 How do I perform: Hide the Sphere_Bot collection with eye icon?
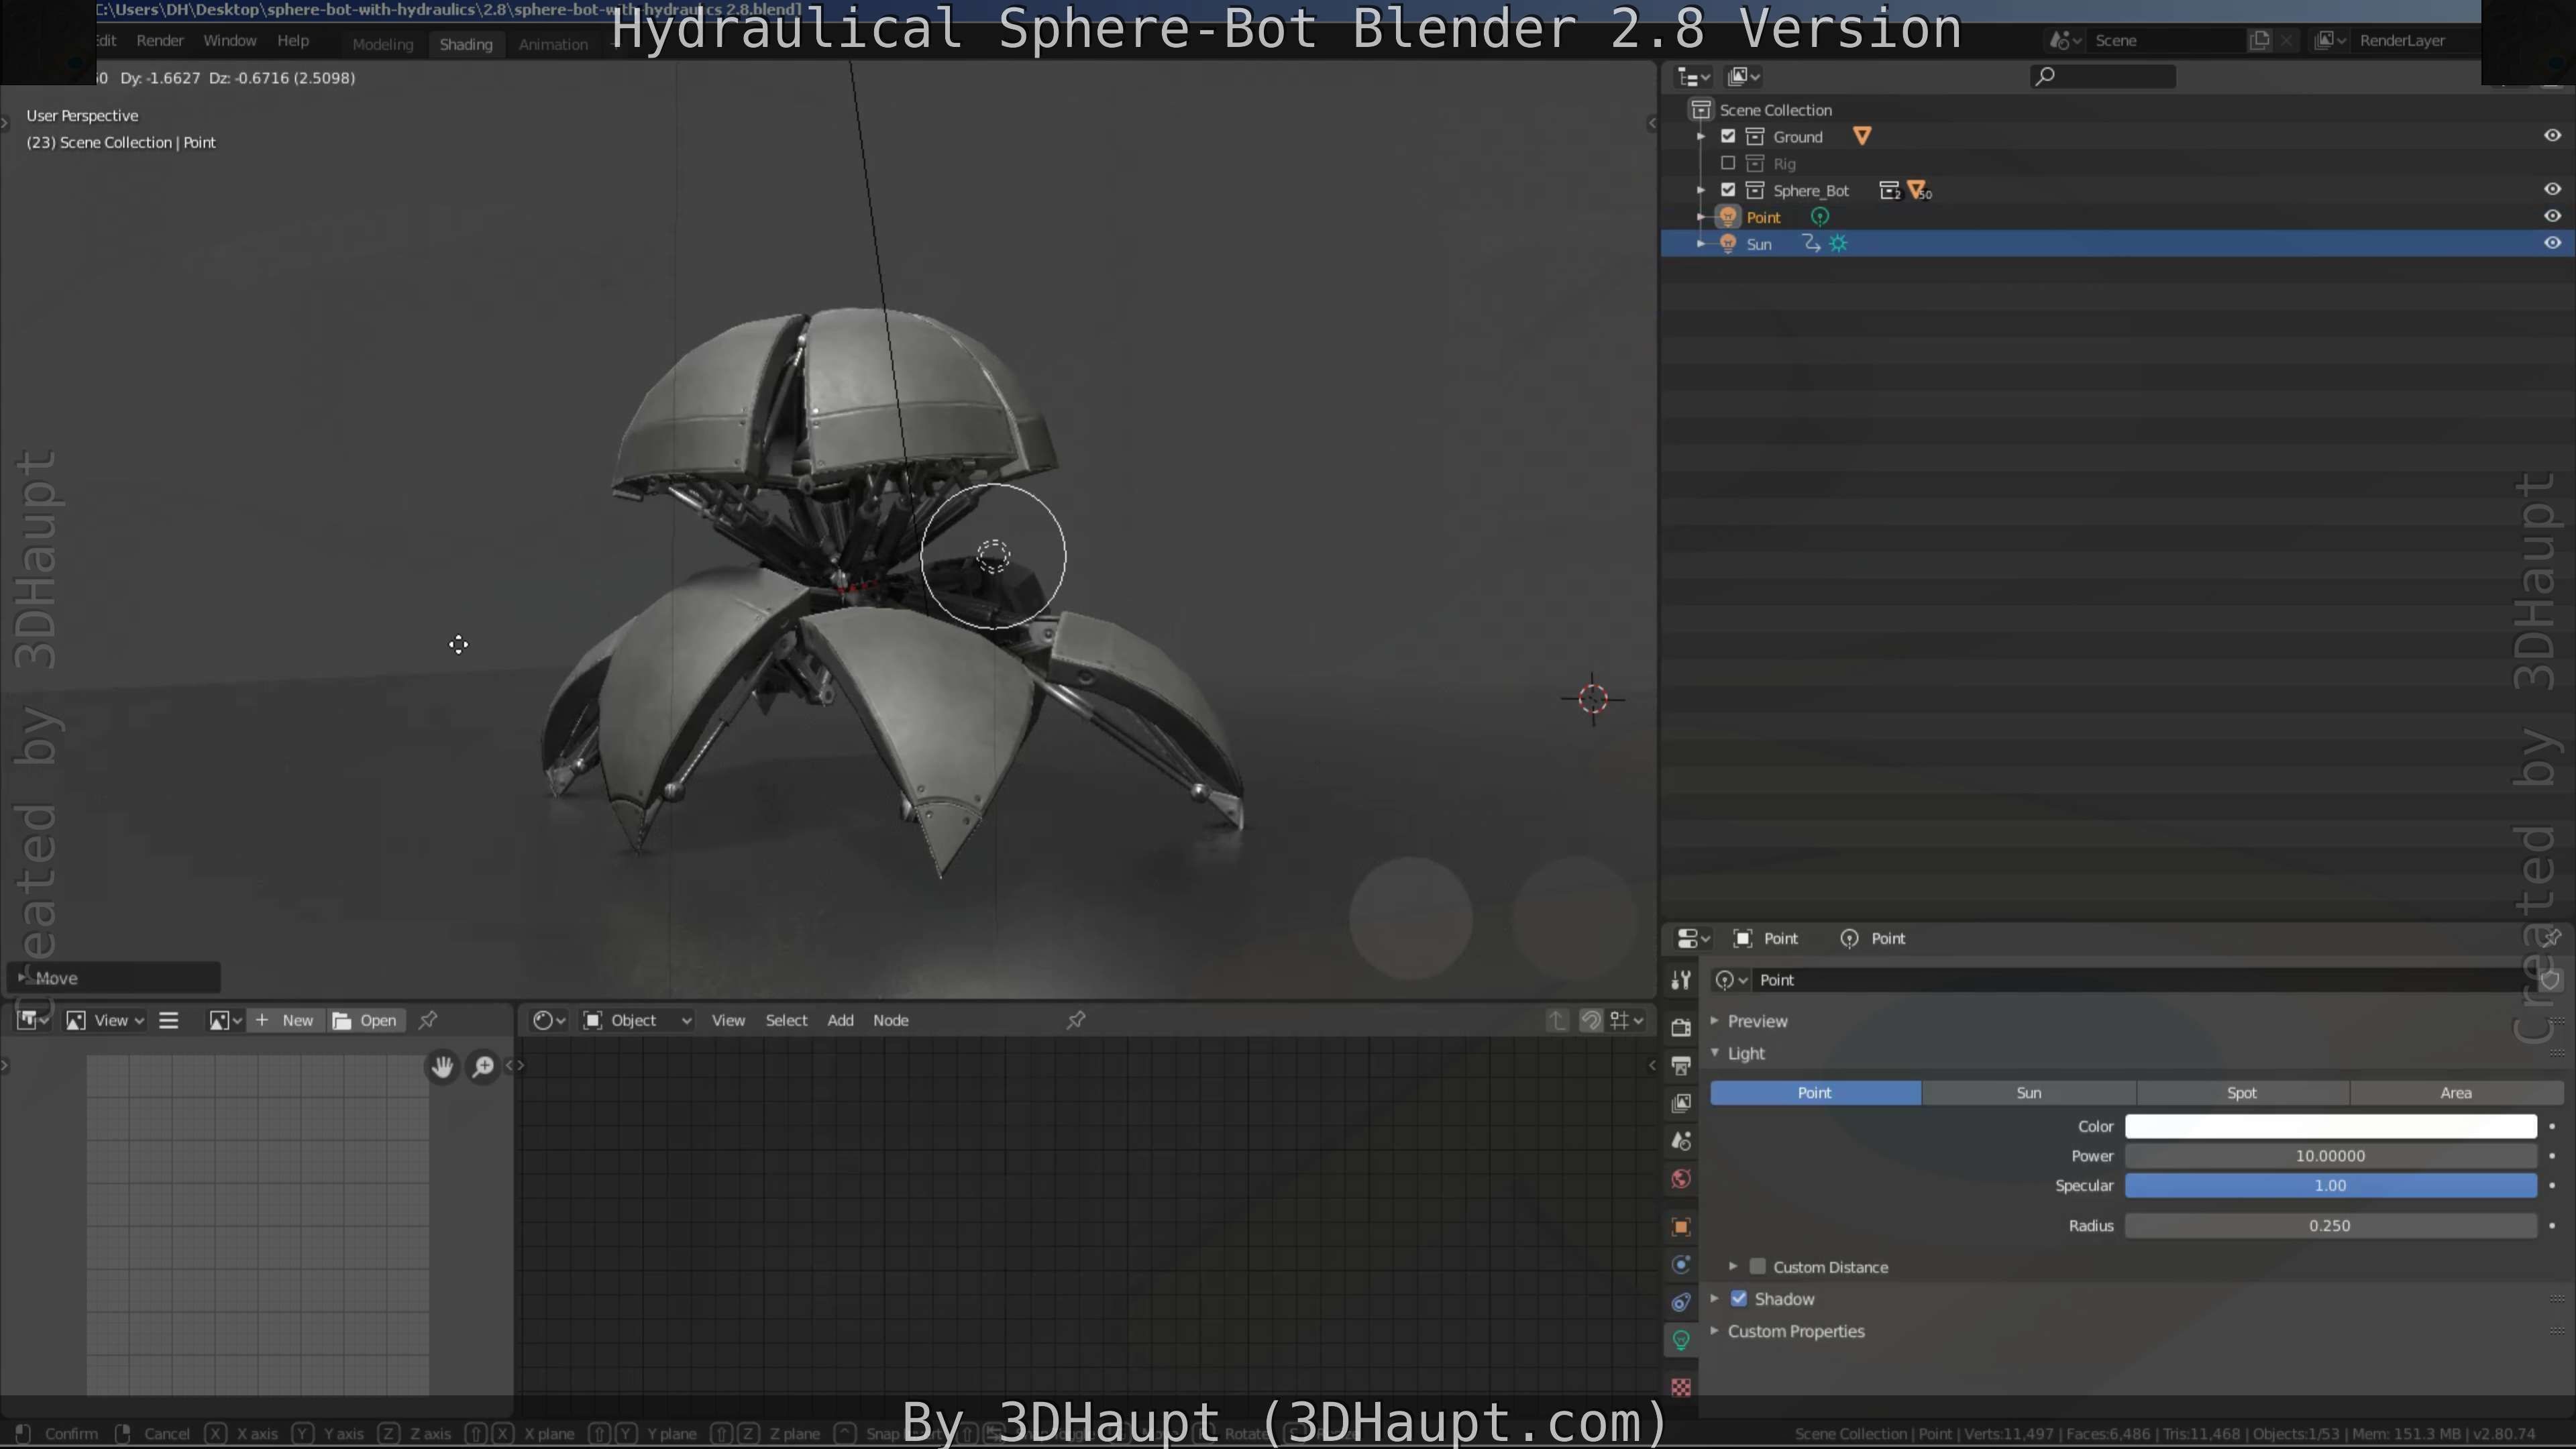point(2552,189)
